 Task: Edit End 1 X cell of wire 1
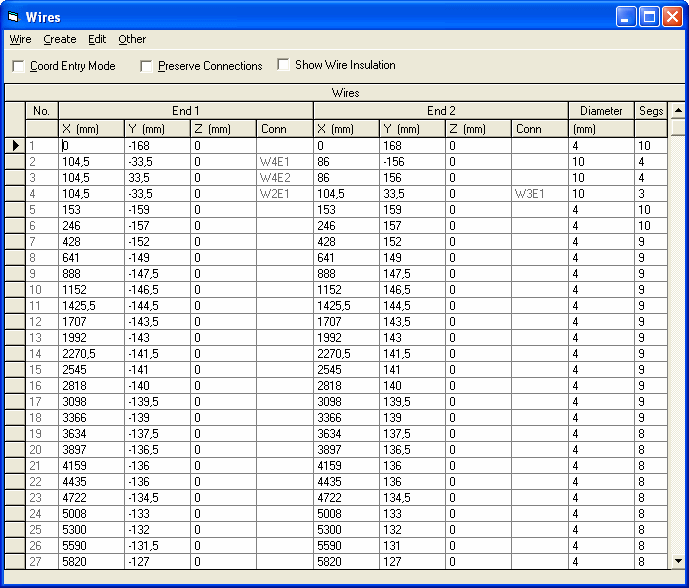pyautogui.click(x=91, y=145)
